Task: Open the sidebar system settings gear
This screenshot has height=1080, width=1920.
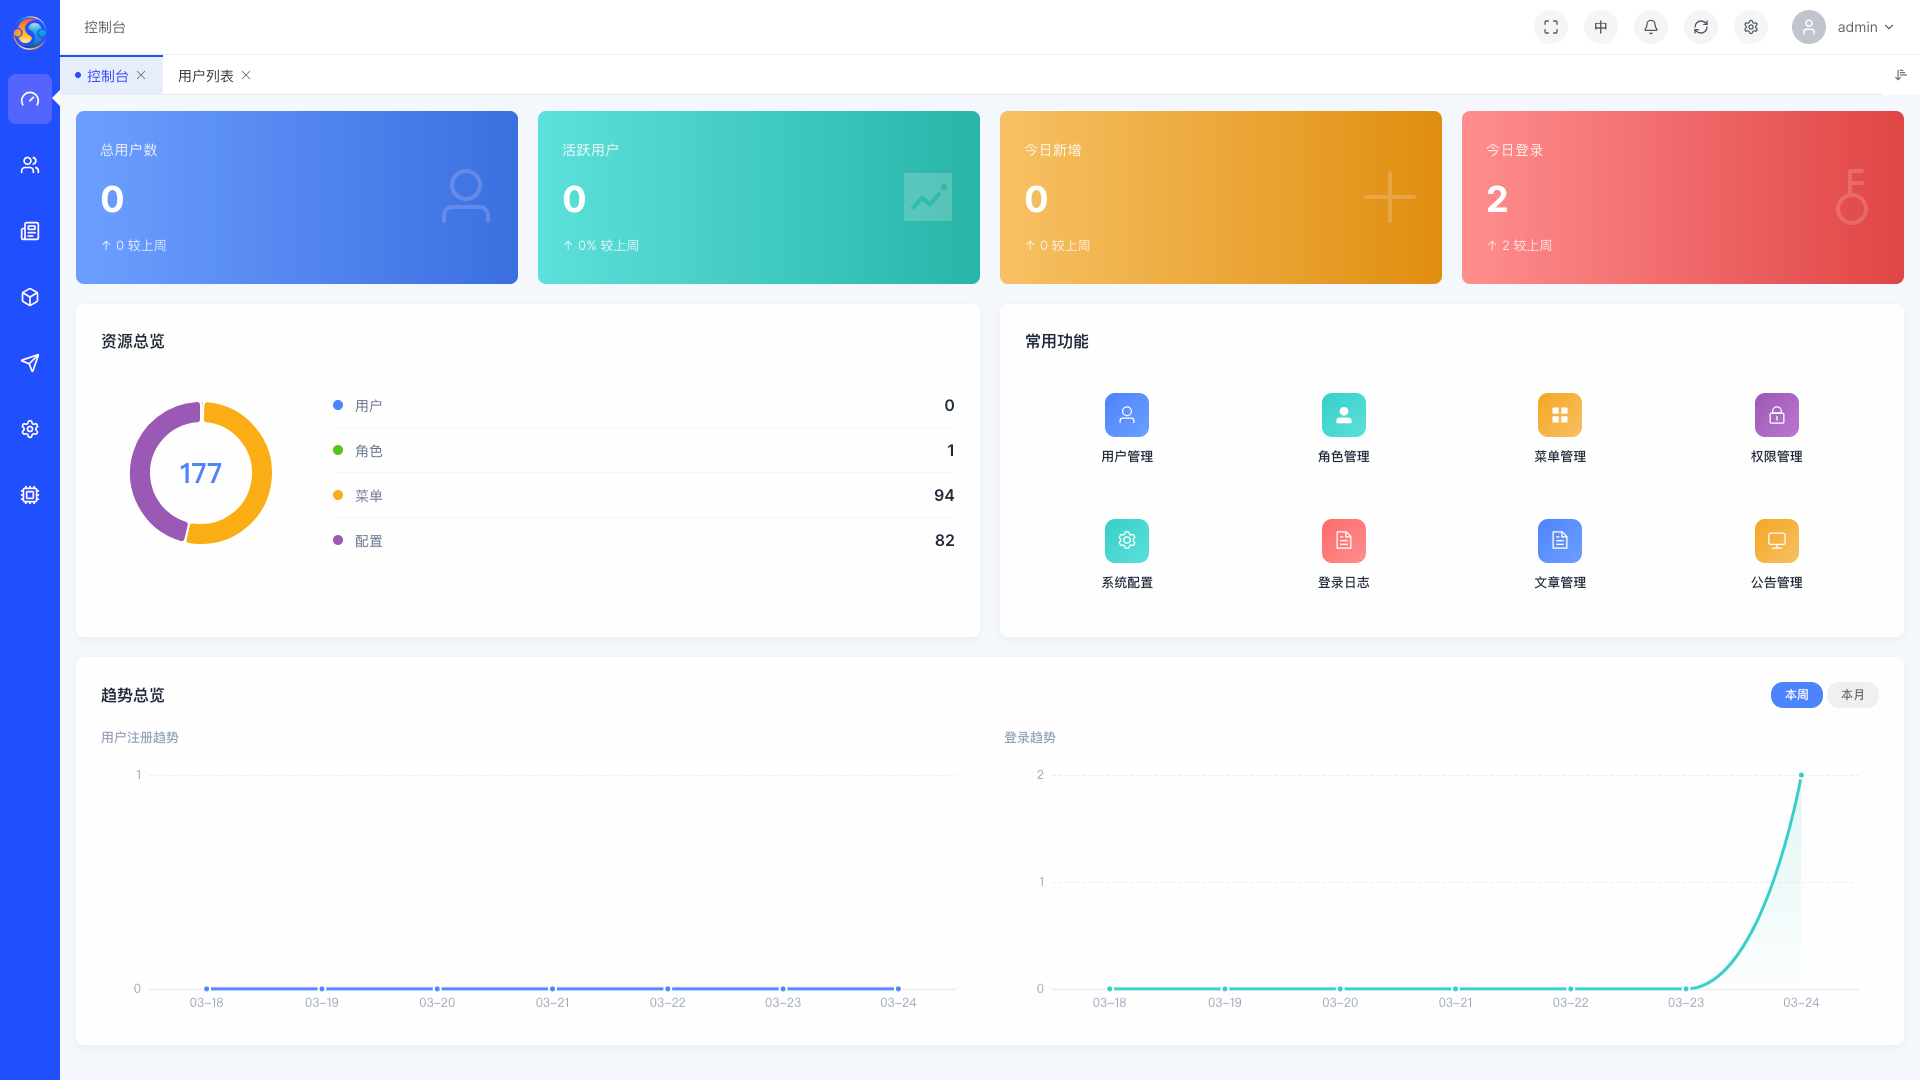Action: [30, 429]
